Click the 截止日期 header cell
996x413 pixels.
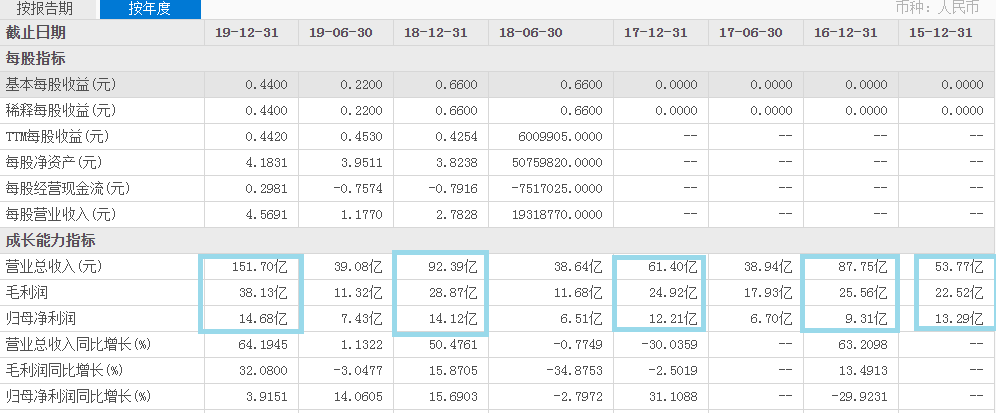pyautogui.click(x=39, y=32)
